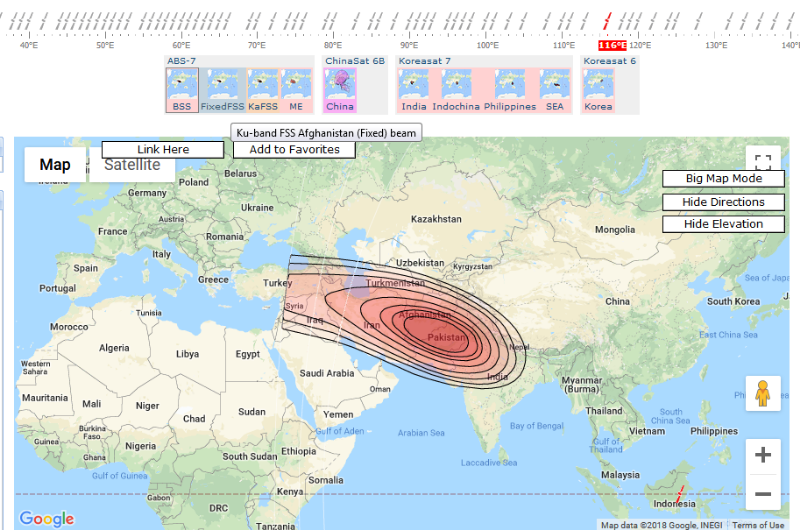The width and height of the screenshot is (800, 530).
Task: Open the Koreasat 6 satellite link
Action: tap(610, 61)
